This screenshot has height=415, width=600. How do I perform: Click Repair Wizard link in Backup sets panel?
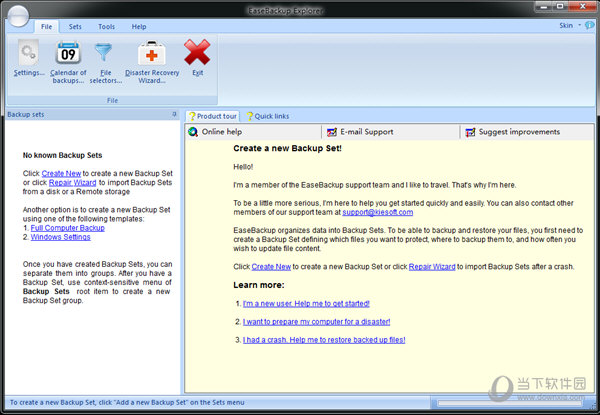click(73, 182)
